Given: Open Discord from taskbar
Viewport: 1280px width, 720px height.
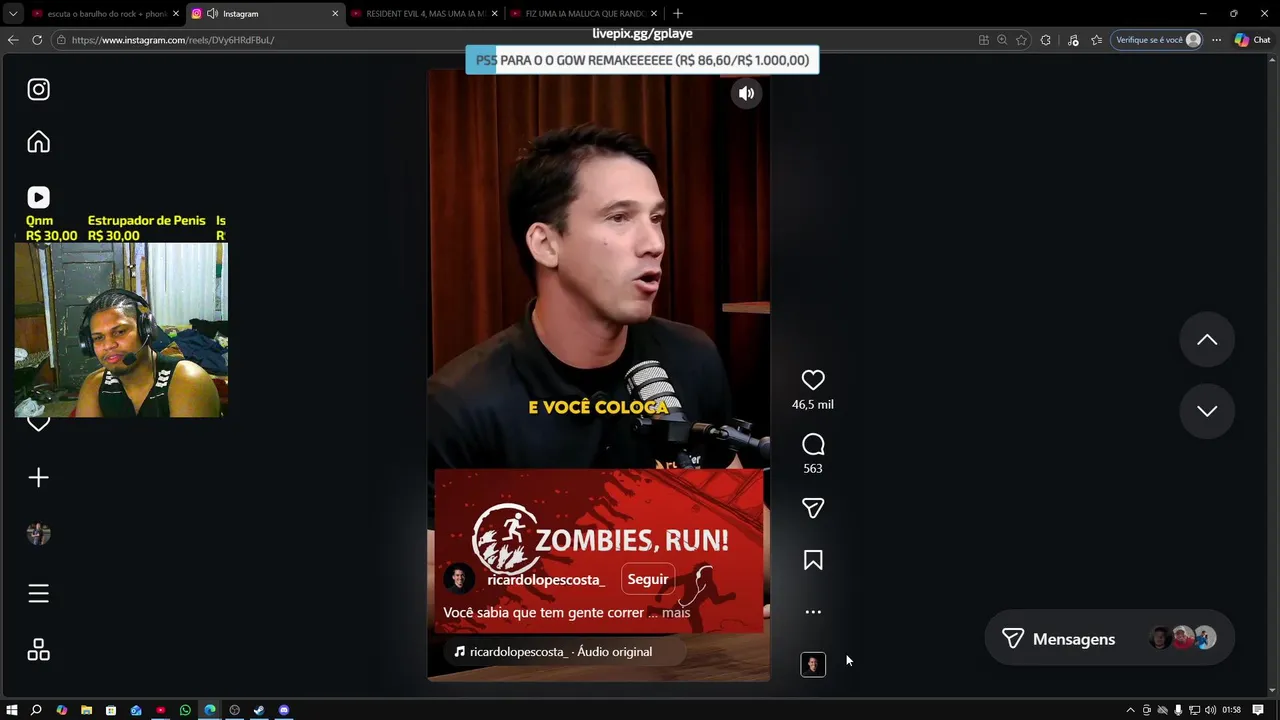Looking at the screenshot, I should (x=284, y=710).
